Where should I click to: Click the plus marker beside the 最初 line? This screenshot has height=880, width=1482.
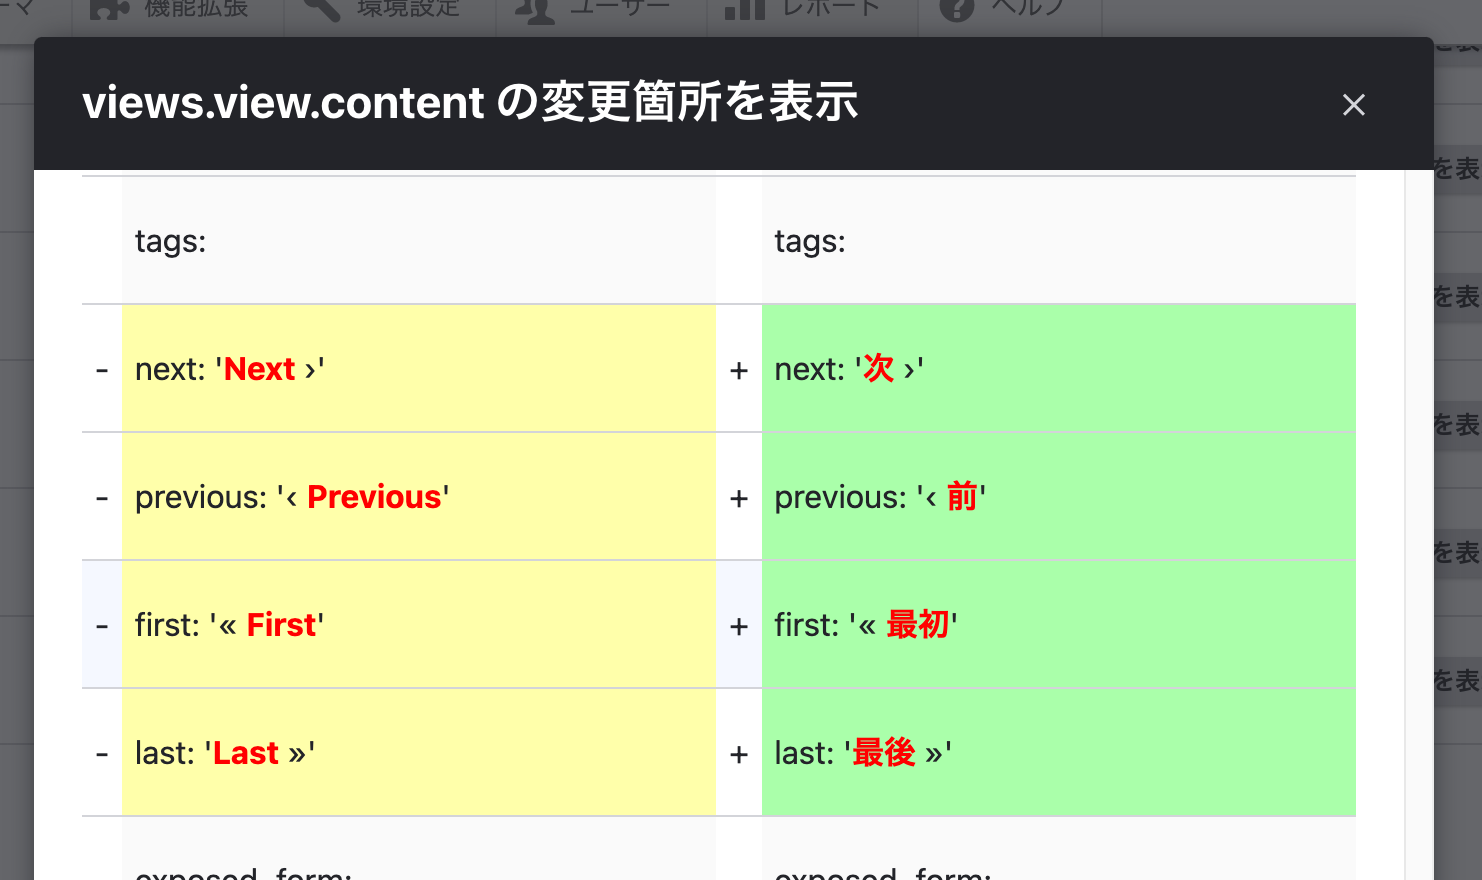tap(739, 627)
